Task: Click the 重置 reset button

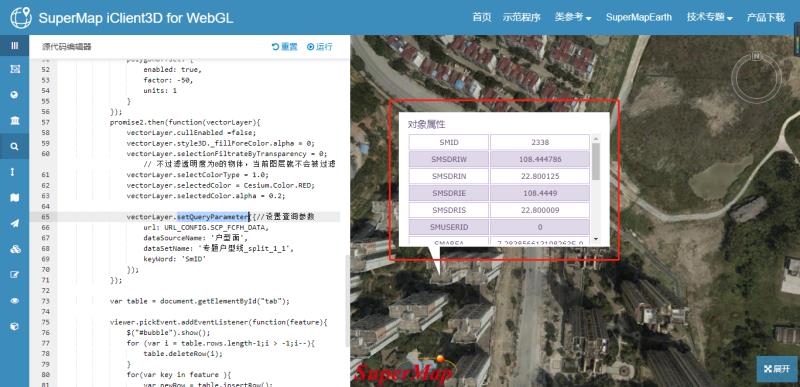Action: (285, 46)
